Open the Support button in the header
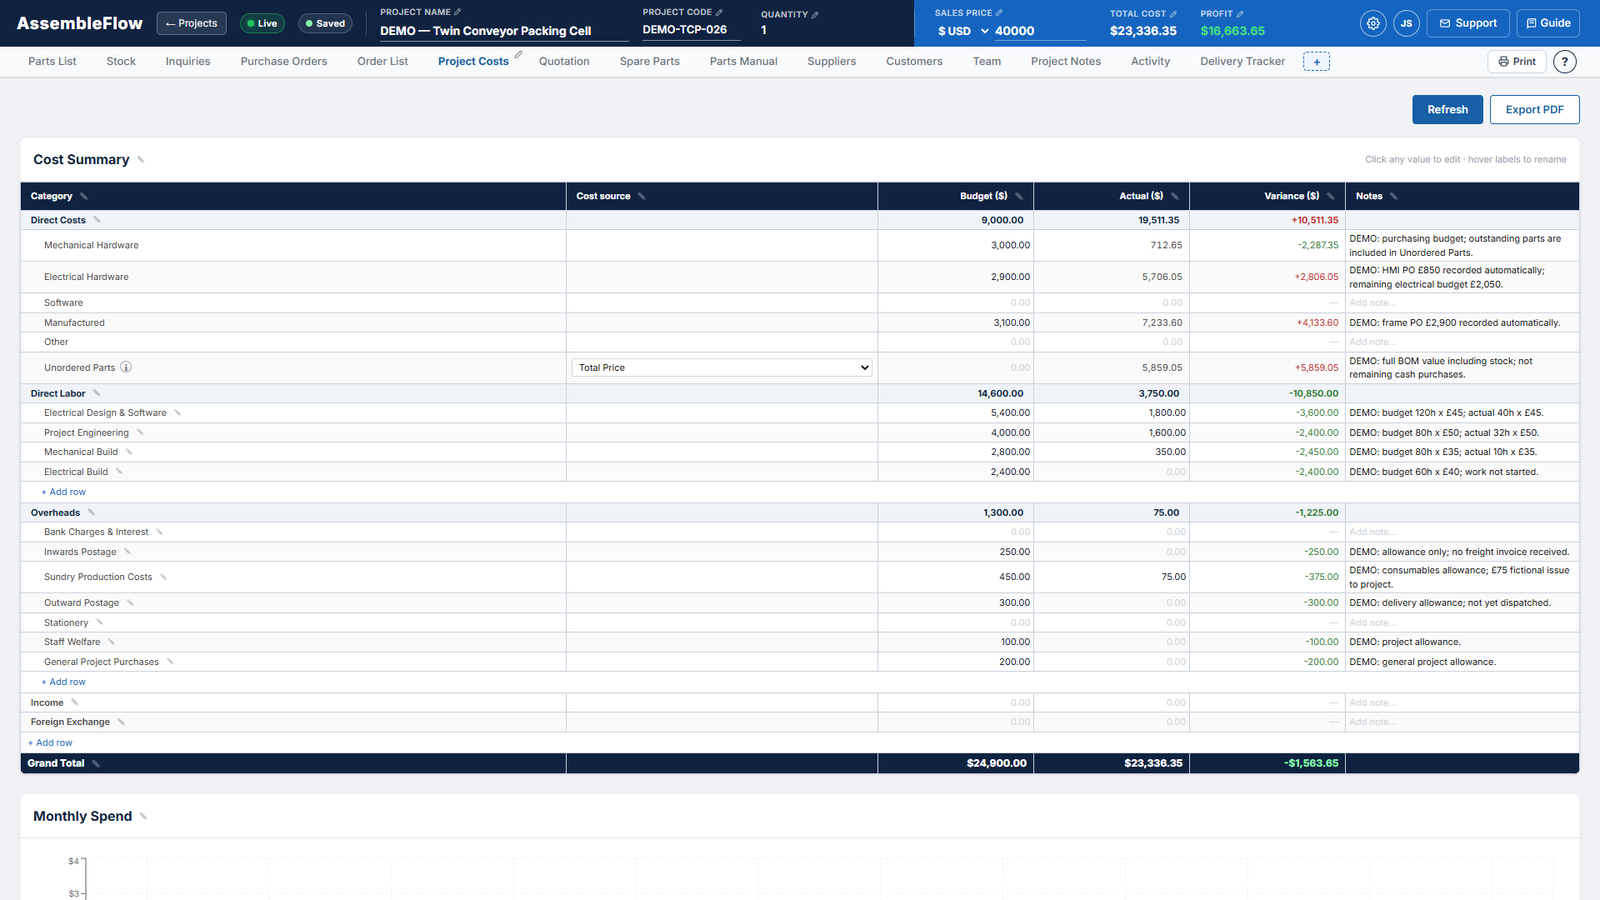Viewport: 1600px width, 900px height. (1468, 23)
